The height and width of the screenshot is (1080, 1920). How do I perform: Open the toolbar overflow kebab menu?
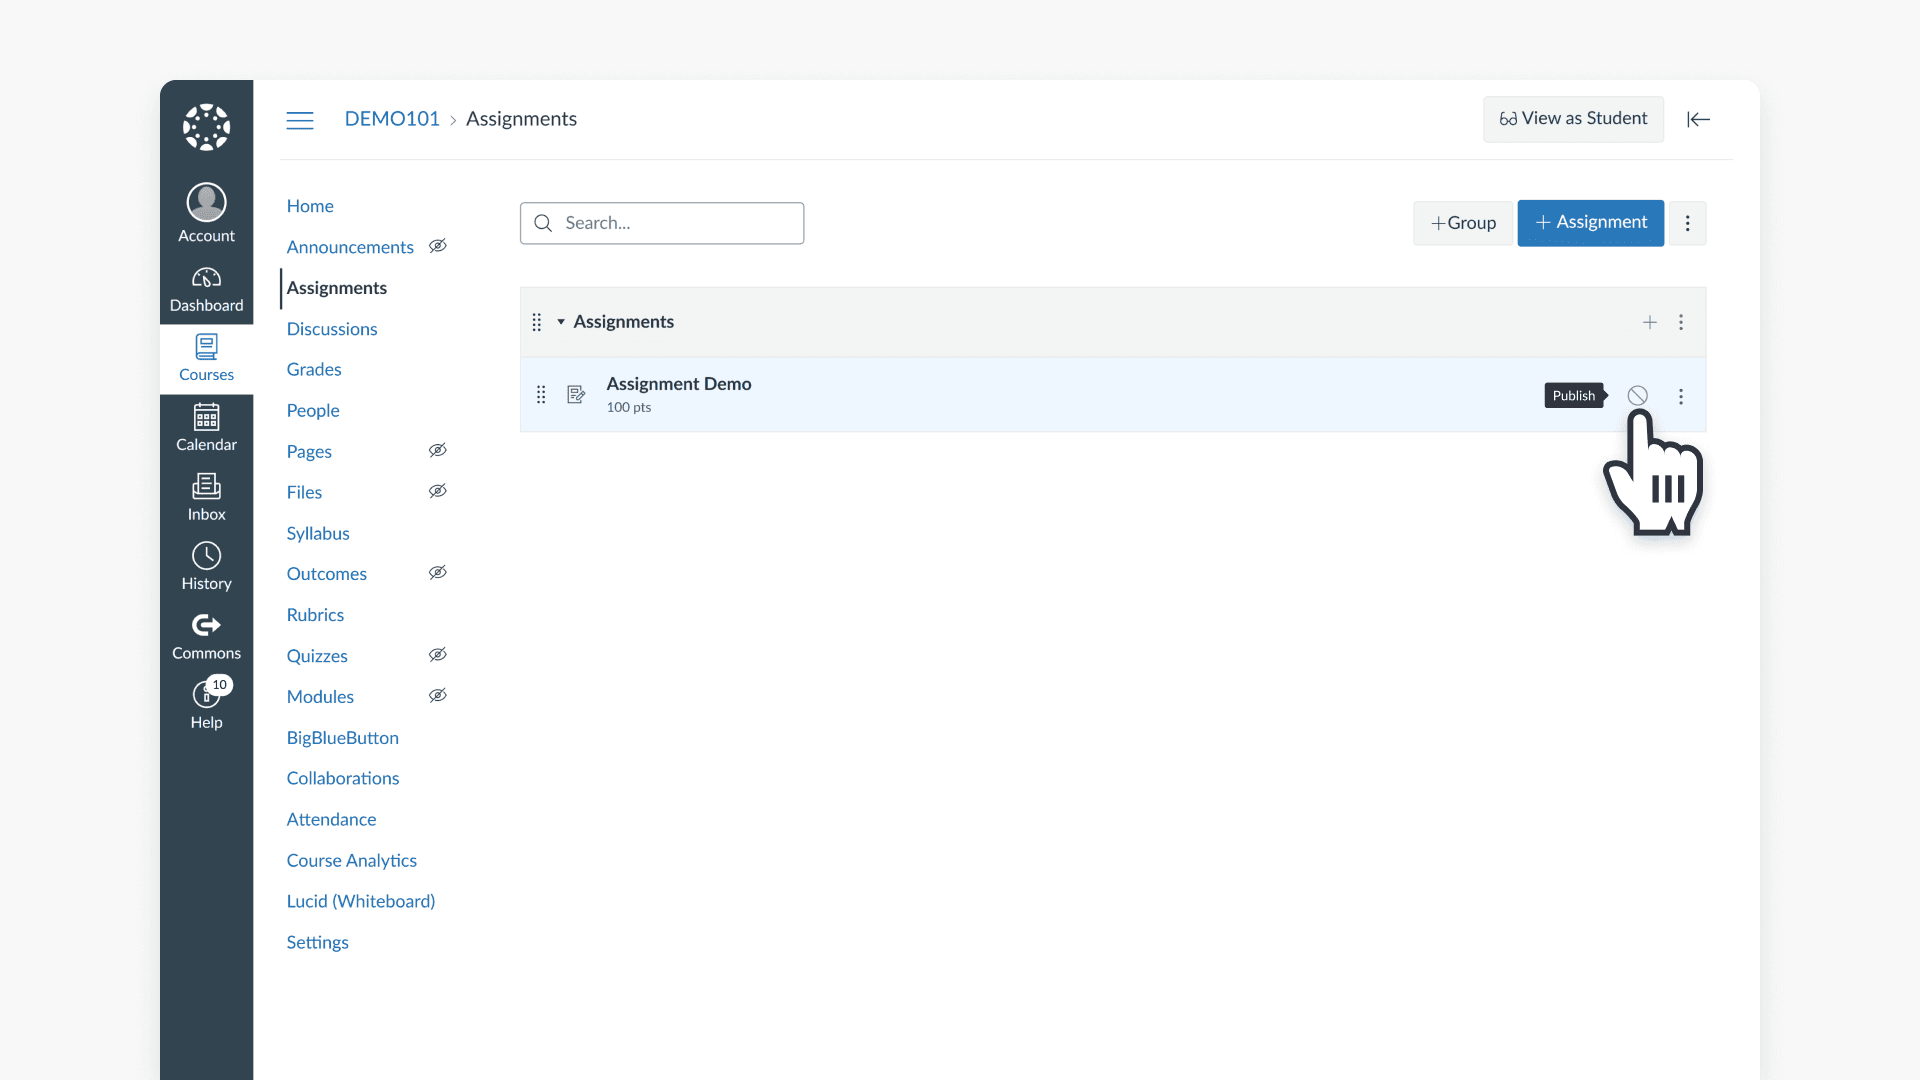(x=1689, y=223)
